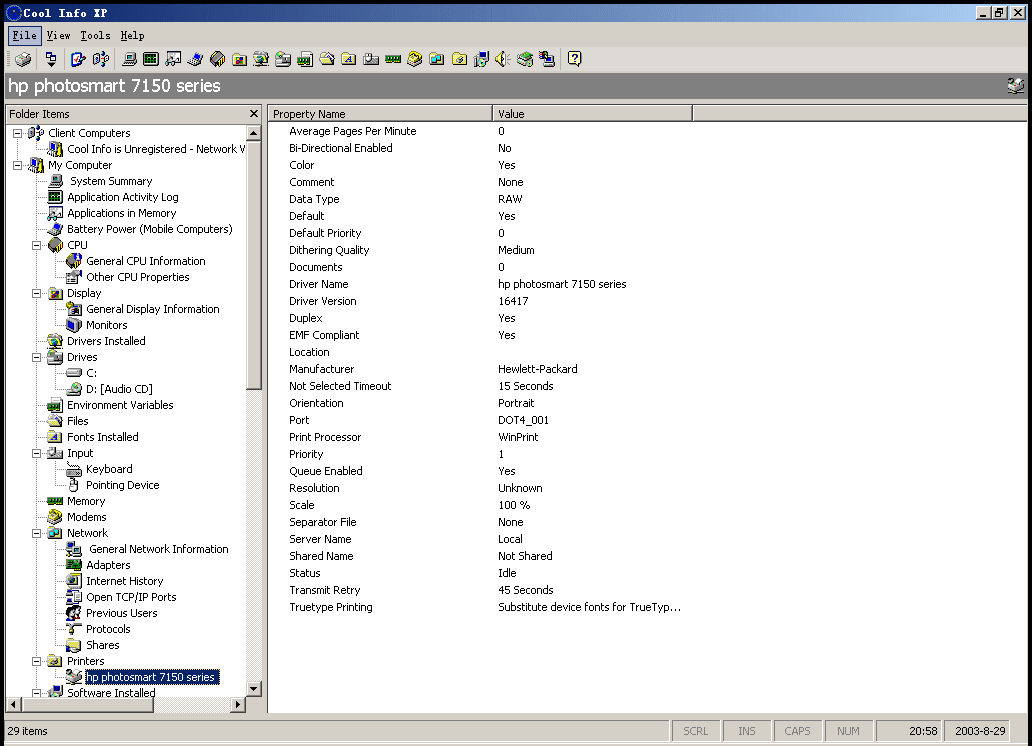The height and width of the screenshot is (746, 1032).
Task: Collapse the Printers tree branch
Action: point(37,661)
